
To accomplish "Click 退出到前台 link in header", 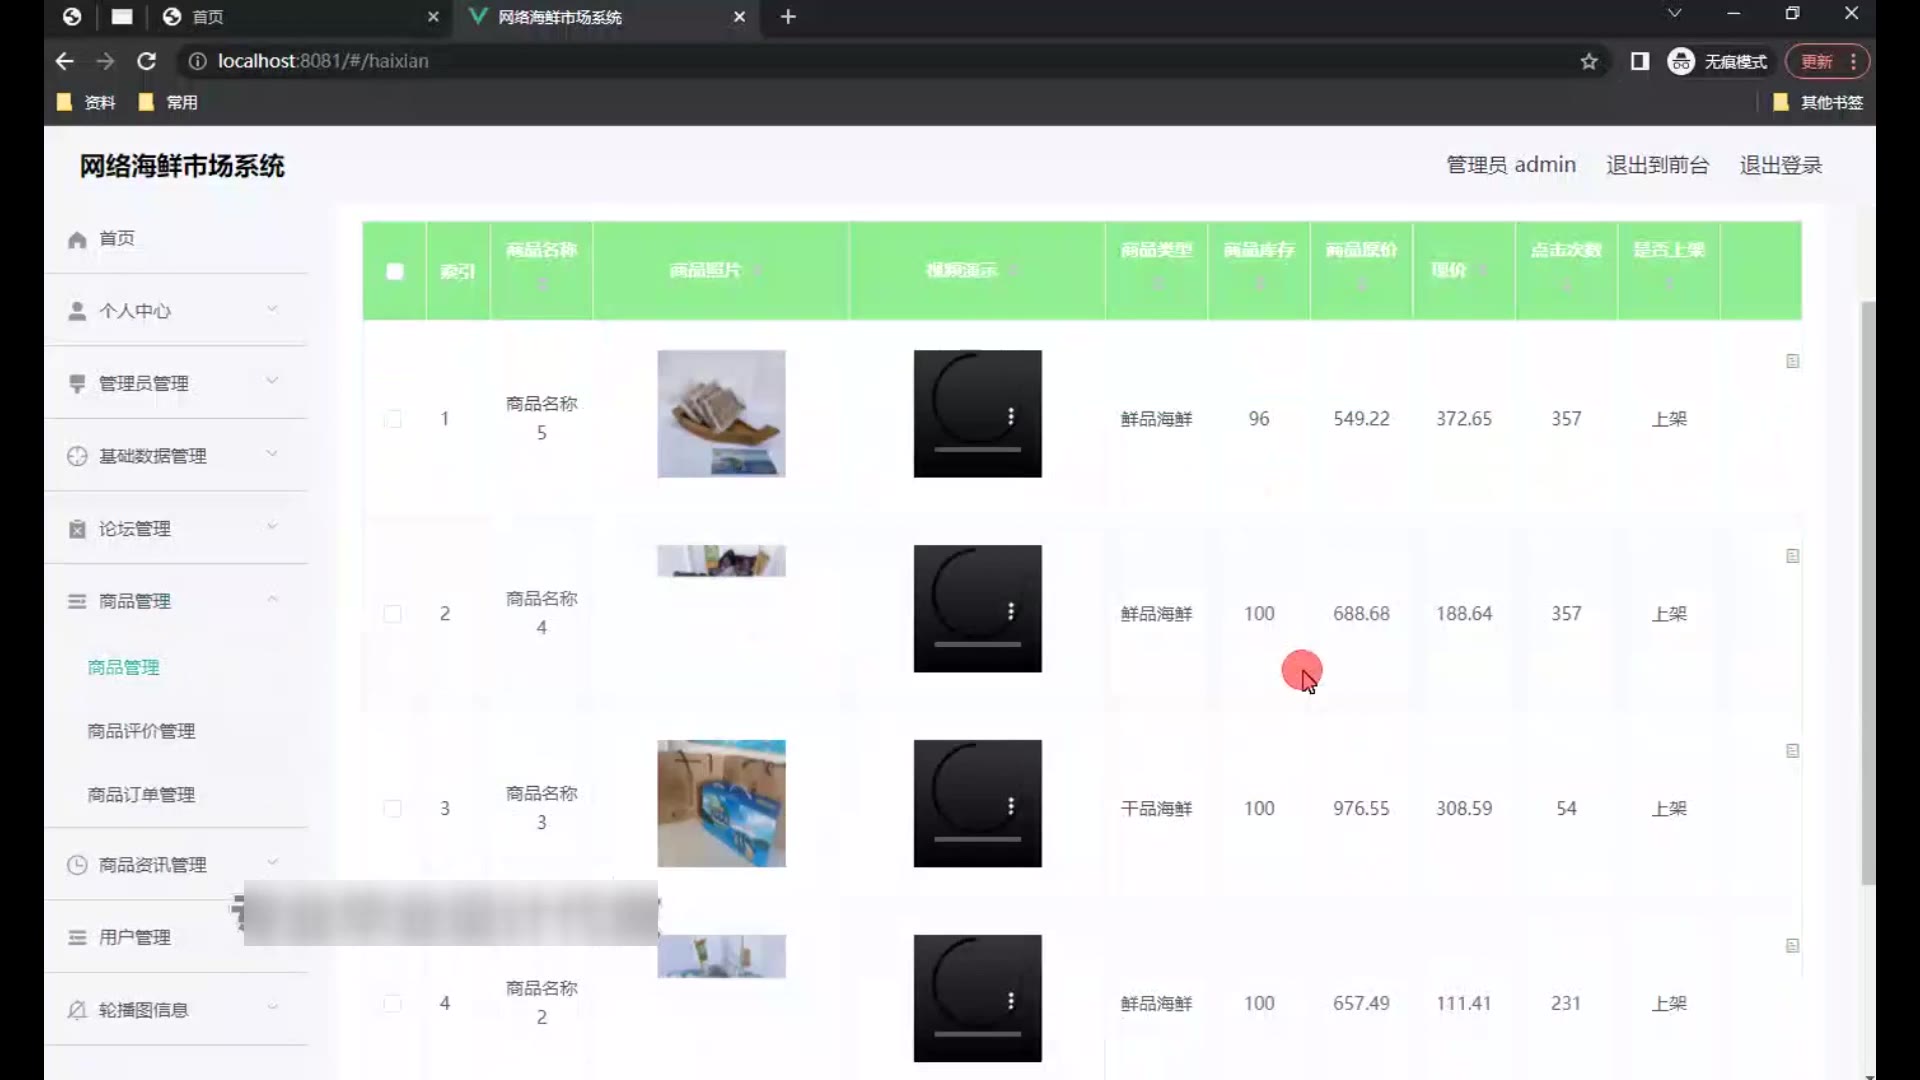I will (1657, 165).
